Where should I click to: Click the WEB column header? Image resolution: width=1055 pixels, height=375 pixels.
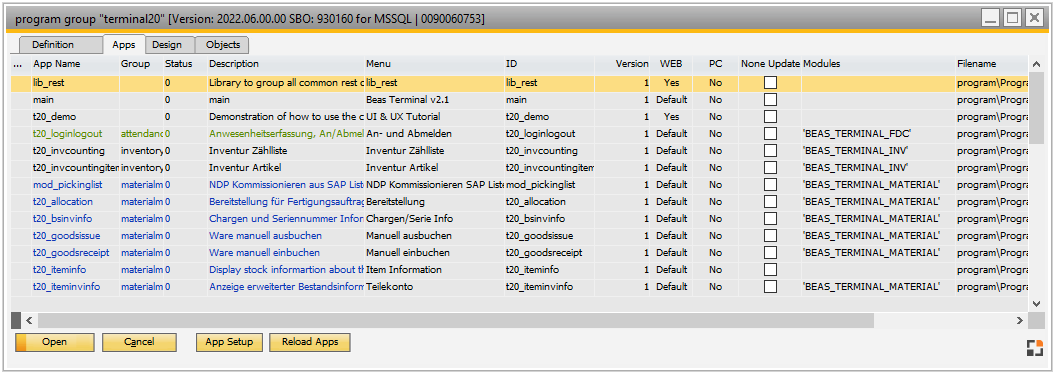click(x=671, y=64)
